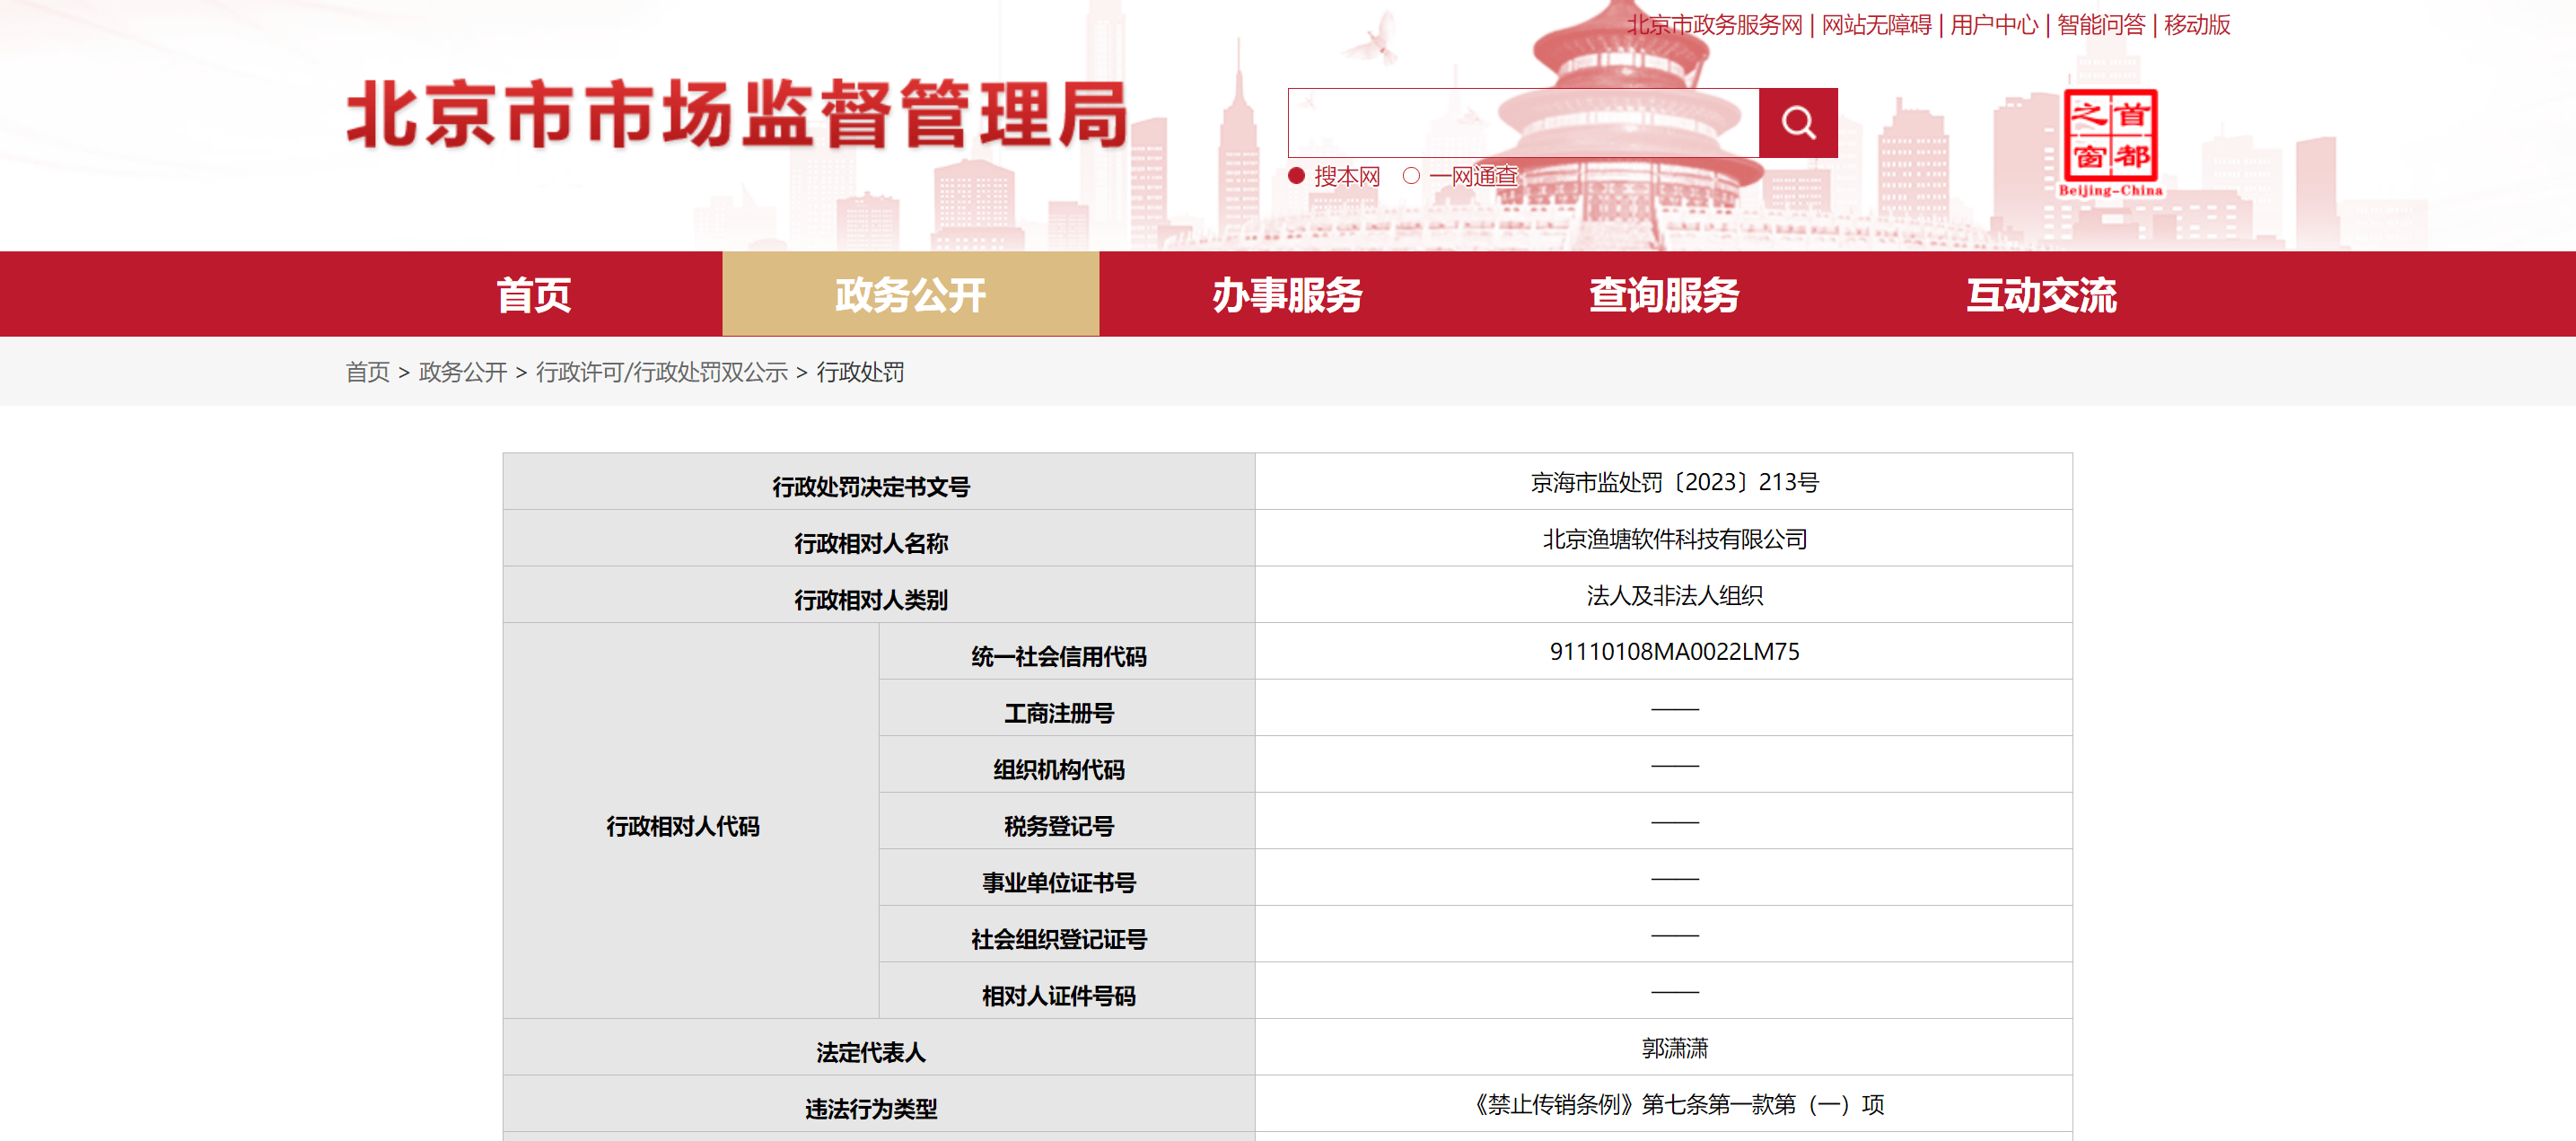
Task: Open the 首页 navigation tab
Action: (533, 295)
